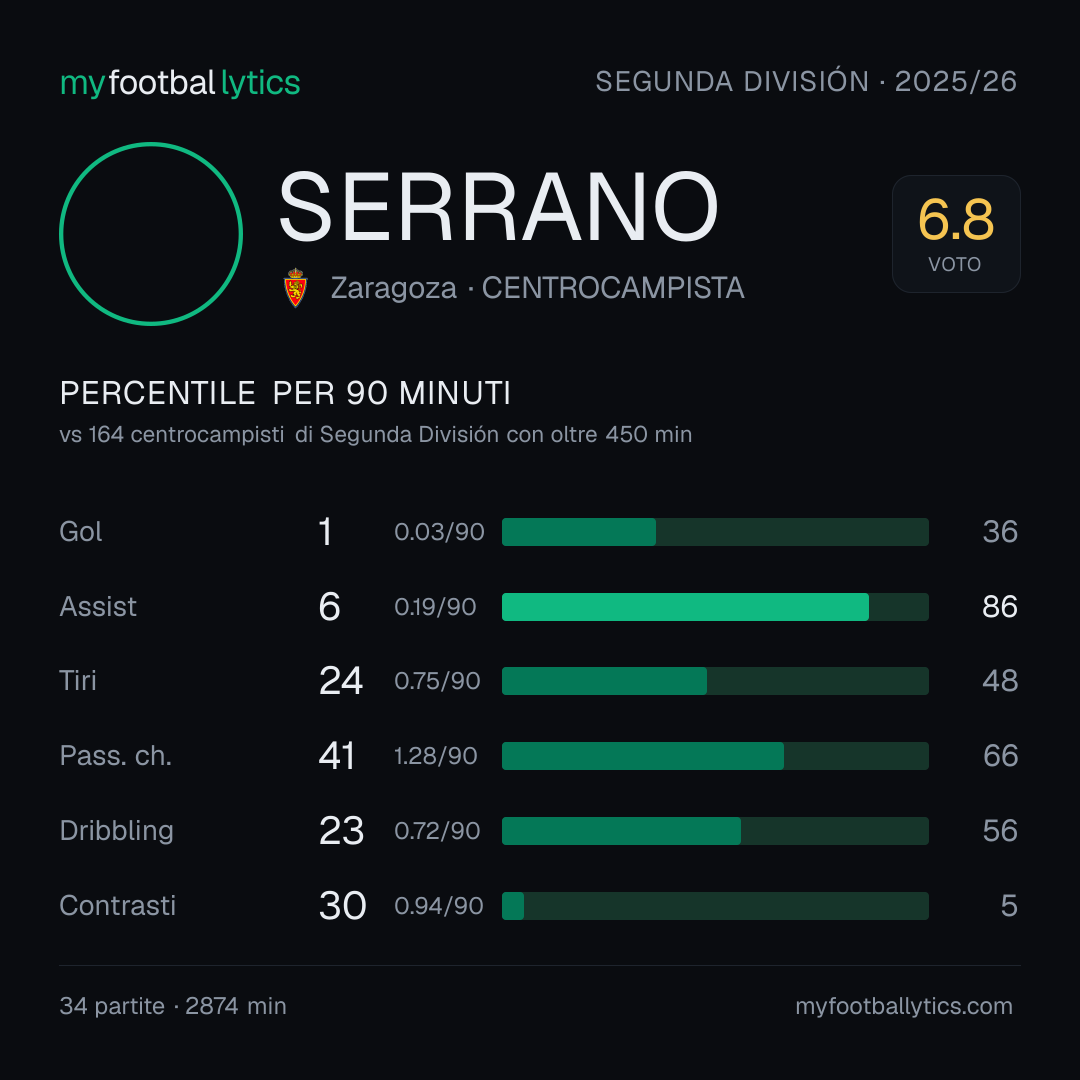Select the Assist stat label
This screenshot has width=1080, height=1080.
(98, 607)
